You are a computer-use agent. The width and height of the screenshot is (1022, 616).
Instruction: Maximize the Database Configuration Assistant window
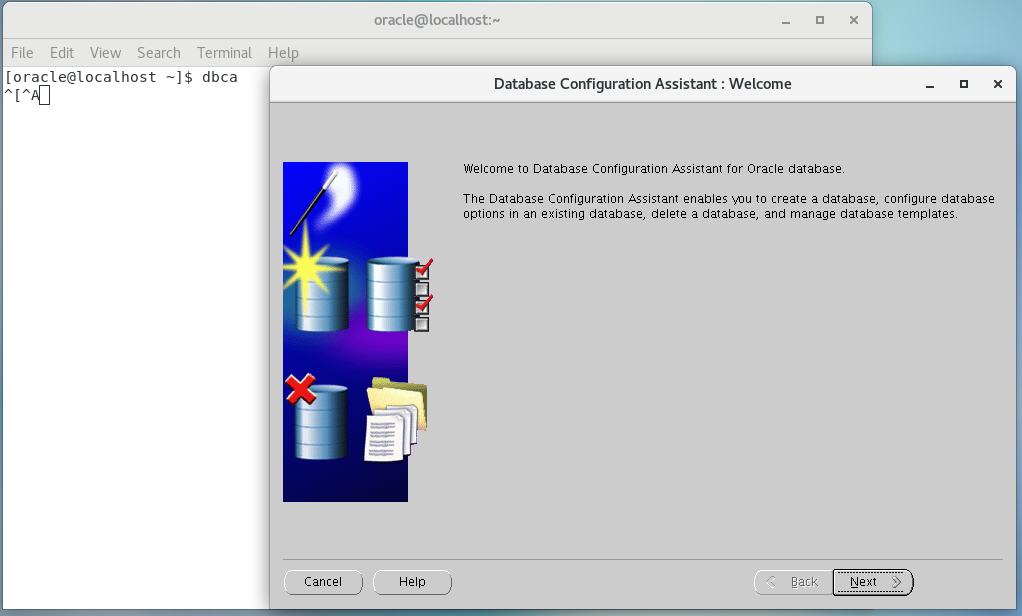pos(963,84)
